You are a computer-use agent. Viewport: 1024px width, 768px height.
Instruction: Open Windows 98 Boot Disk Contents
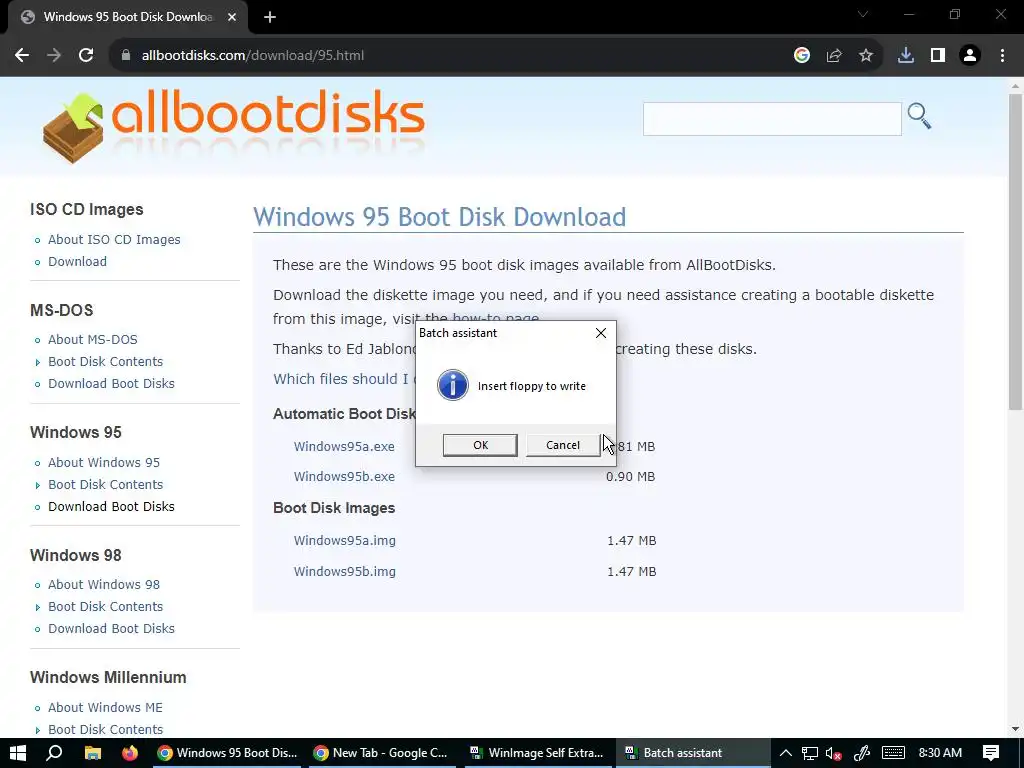click(105, 607)
